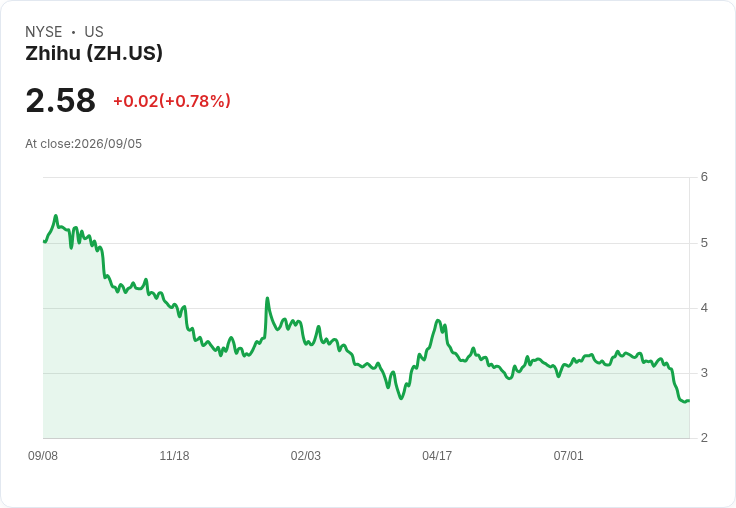Click the chart's highest peak near 5.4
The image size is (736, 508).
(x=56, y=216)
